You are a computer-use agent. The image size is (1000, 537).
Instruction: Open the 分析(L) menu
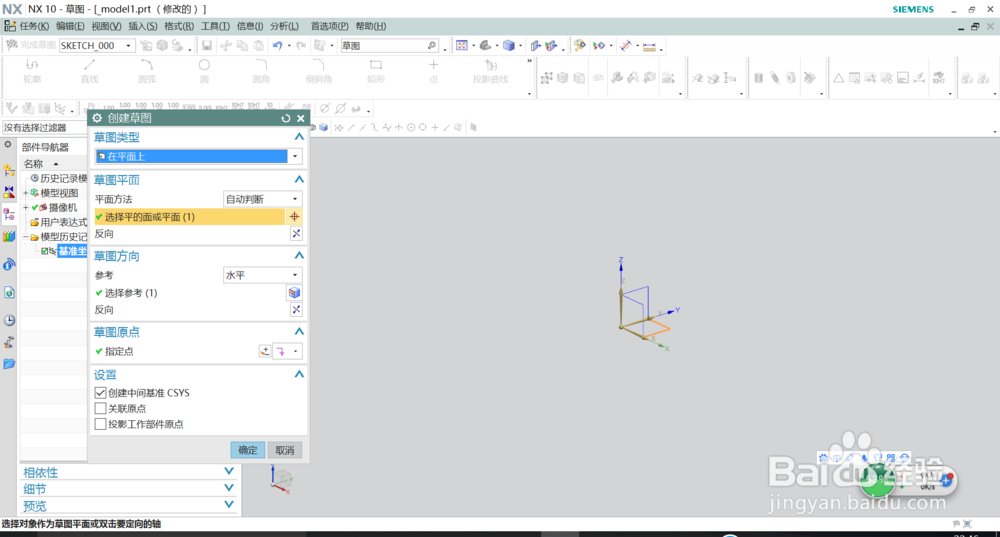[284, 26]
